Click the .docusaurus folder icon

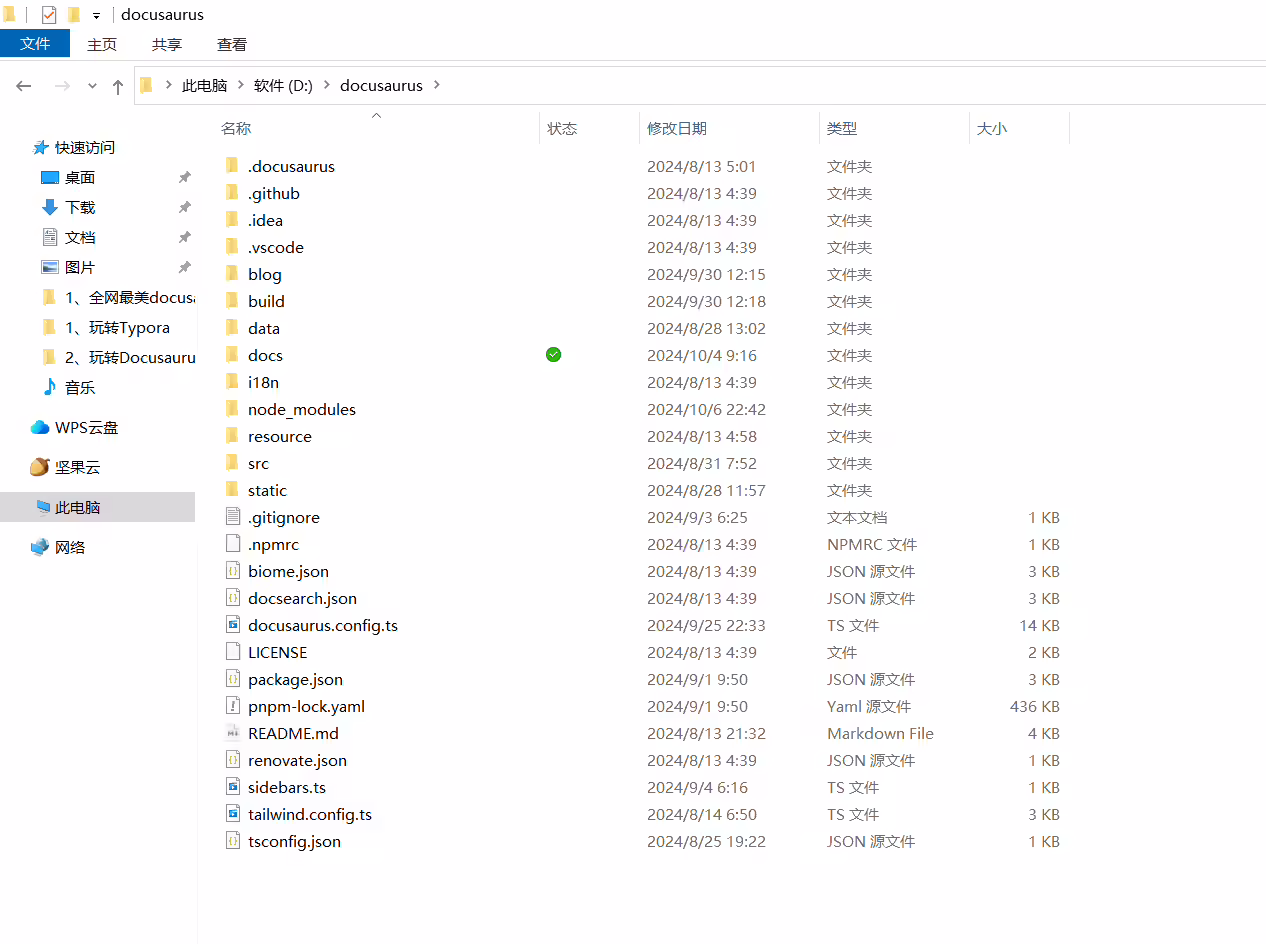[232, 166]
